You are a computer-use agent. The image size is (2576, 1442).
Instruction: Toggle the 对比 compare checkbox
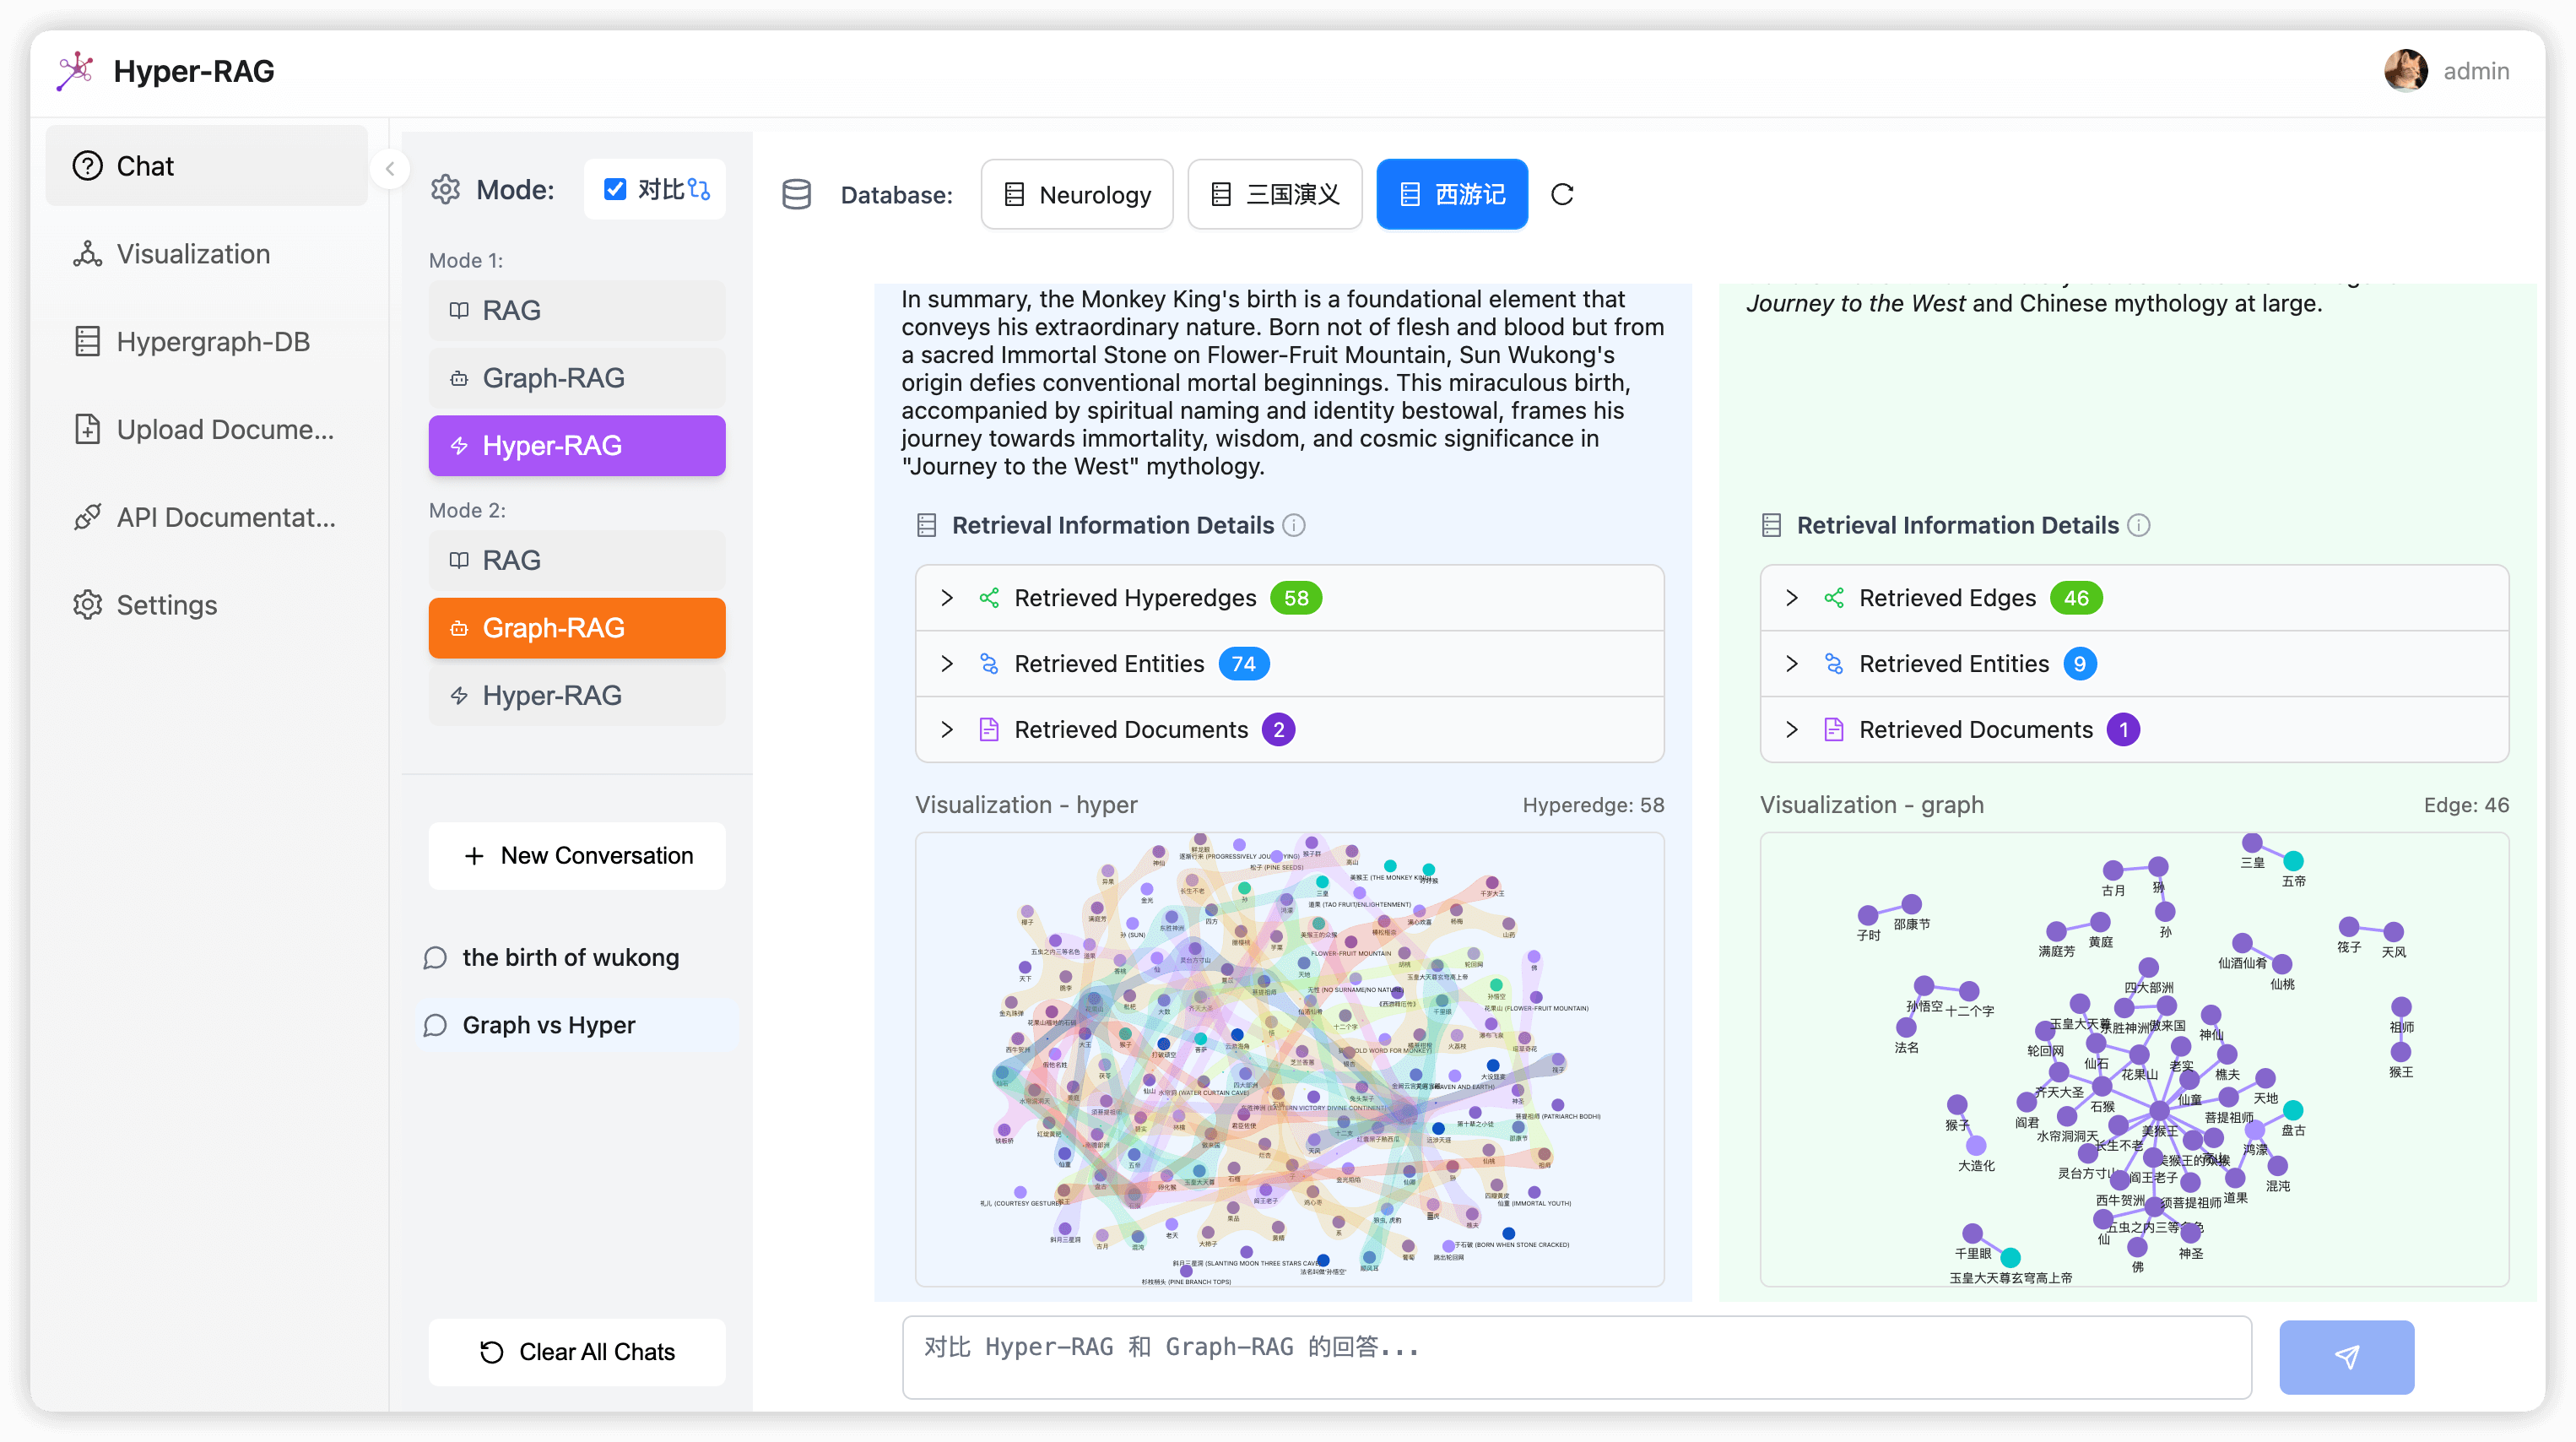point(615,189)
